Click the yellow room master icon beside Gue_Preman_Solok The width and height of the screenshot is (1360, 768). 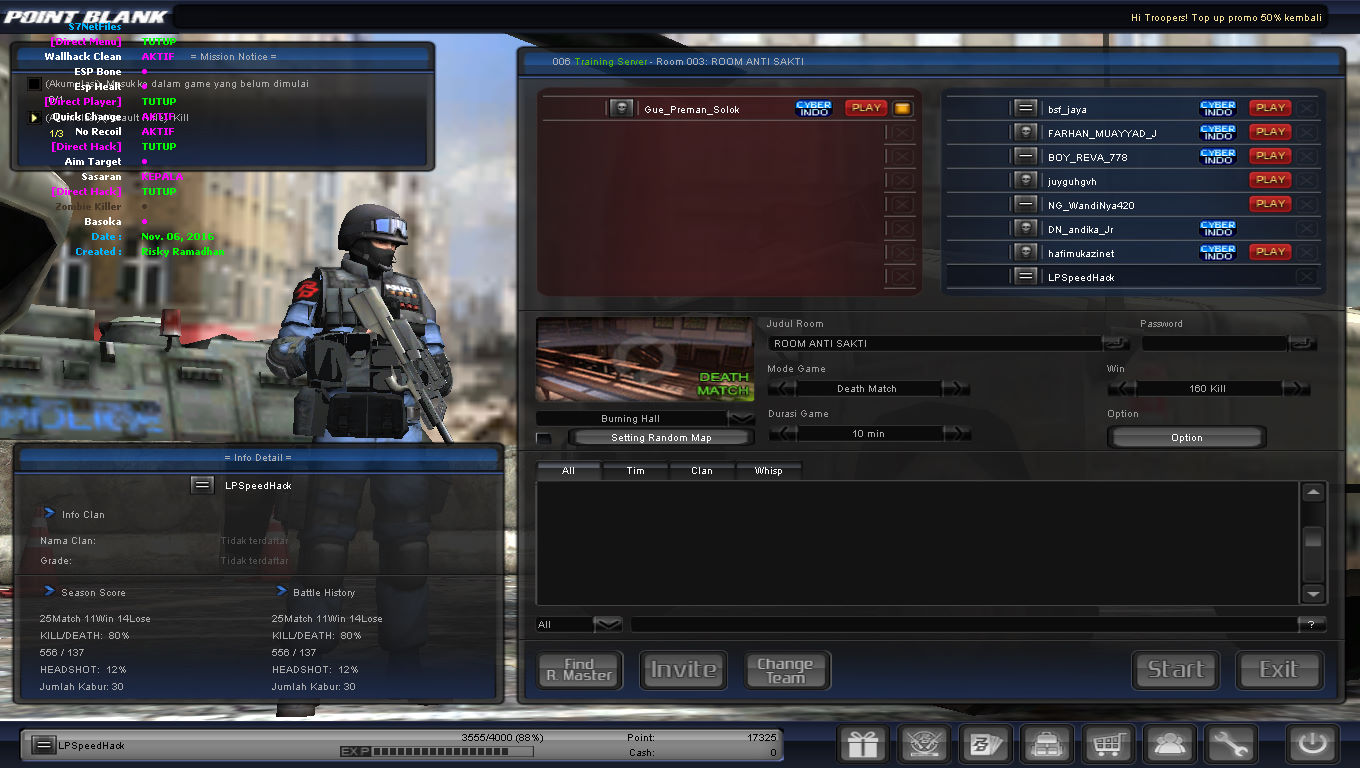click(x=902, y=108)
